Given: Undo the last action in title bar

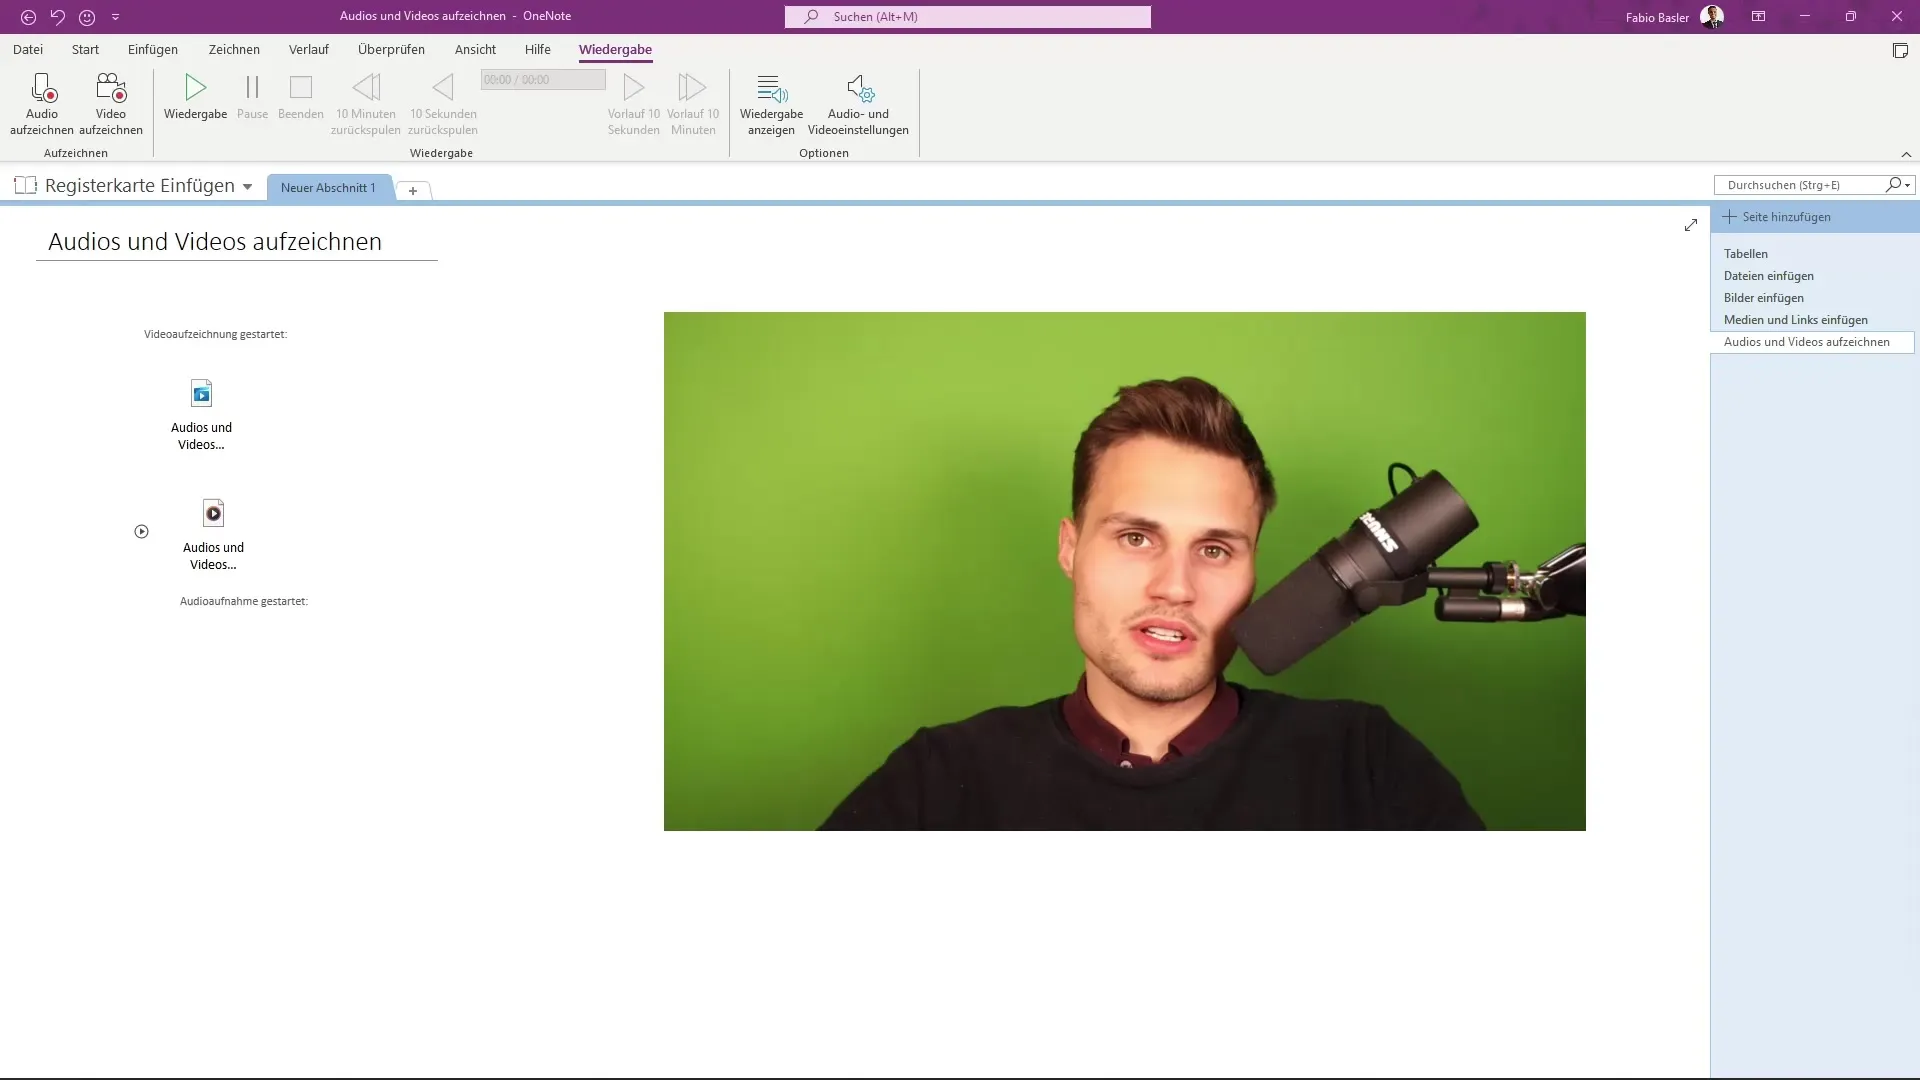Looking at the screenshot, I should click(58, 17).
